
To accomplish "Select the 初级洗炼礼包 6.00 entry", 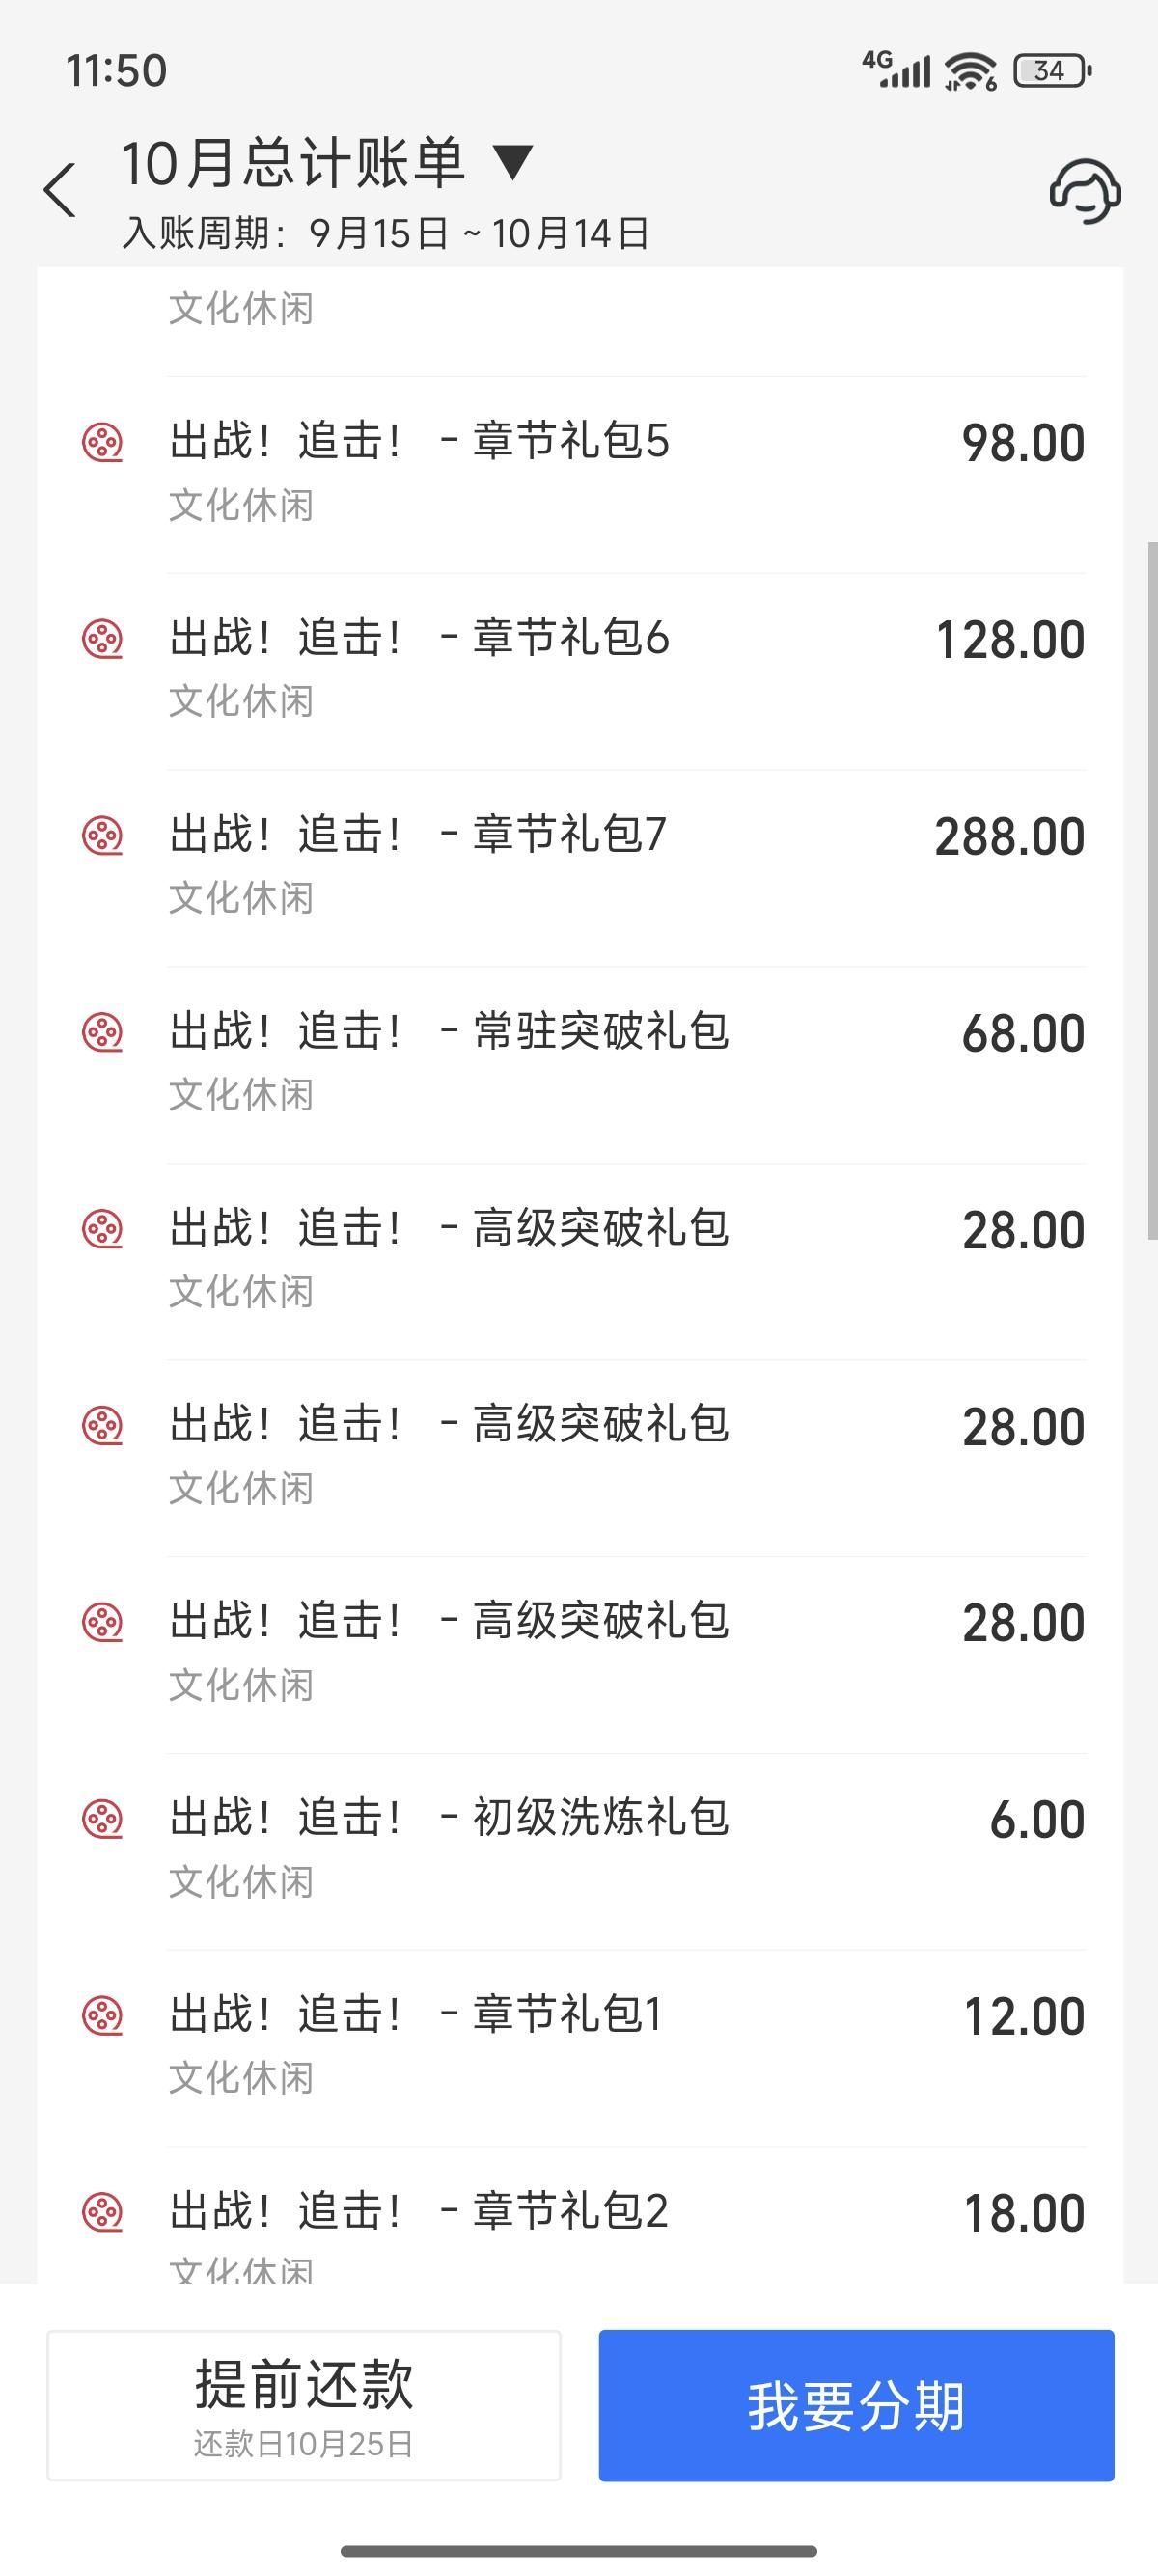I will [x=580, y=1852].
